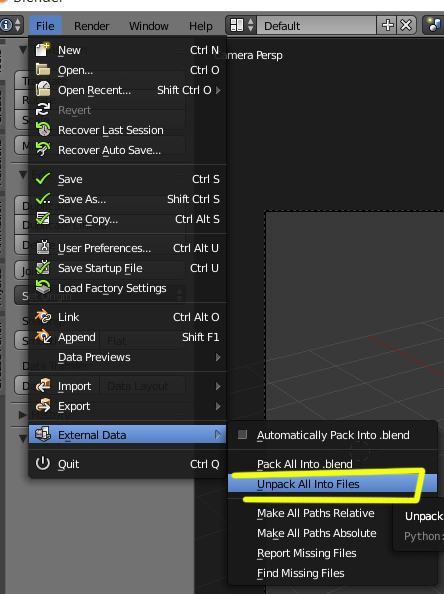Click the Ctrl Q shortcut text

point(205,464)
